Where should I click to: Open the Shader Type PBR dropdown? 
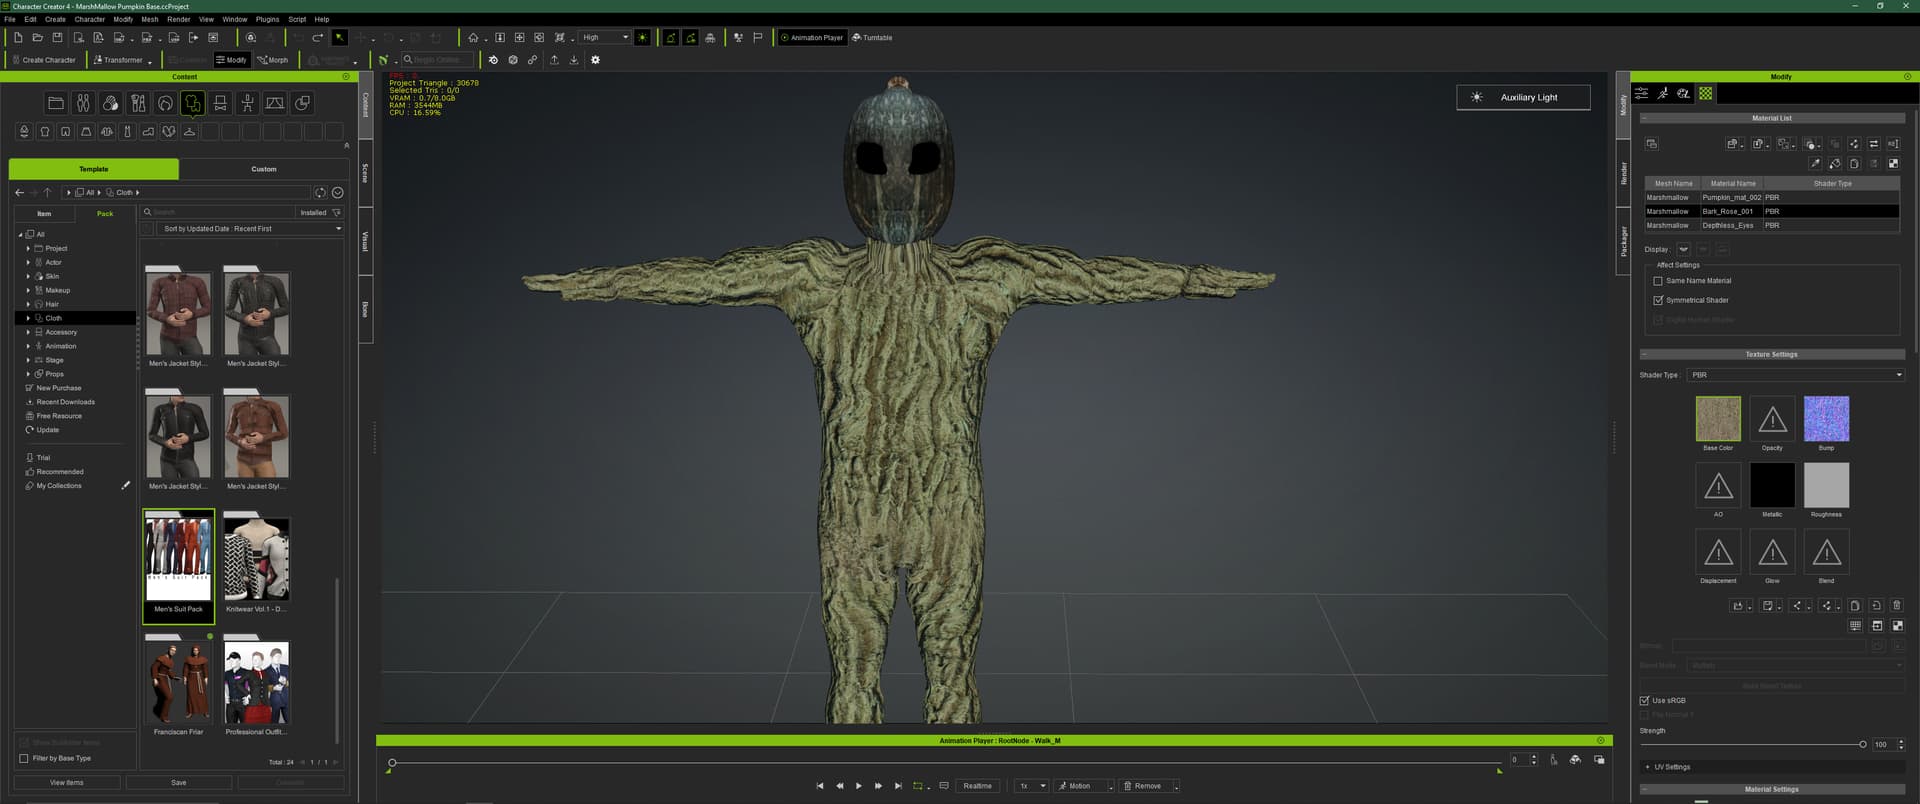1795,375
